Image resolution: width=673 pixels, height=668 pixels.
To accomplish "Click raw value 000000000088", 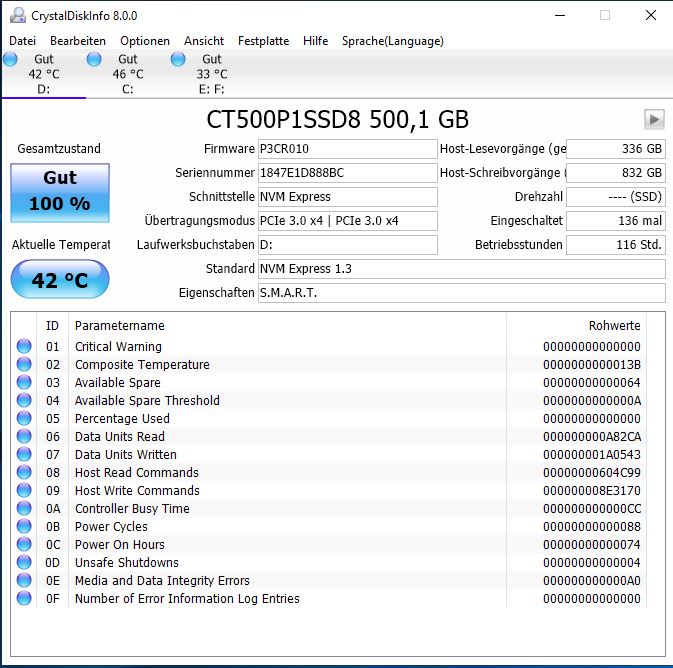I will (592, 527).
